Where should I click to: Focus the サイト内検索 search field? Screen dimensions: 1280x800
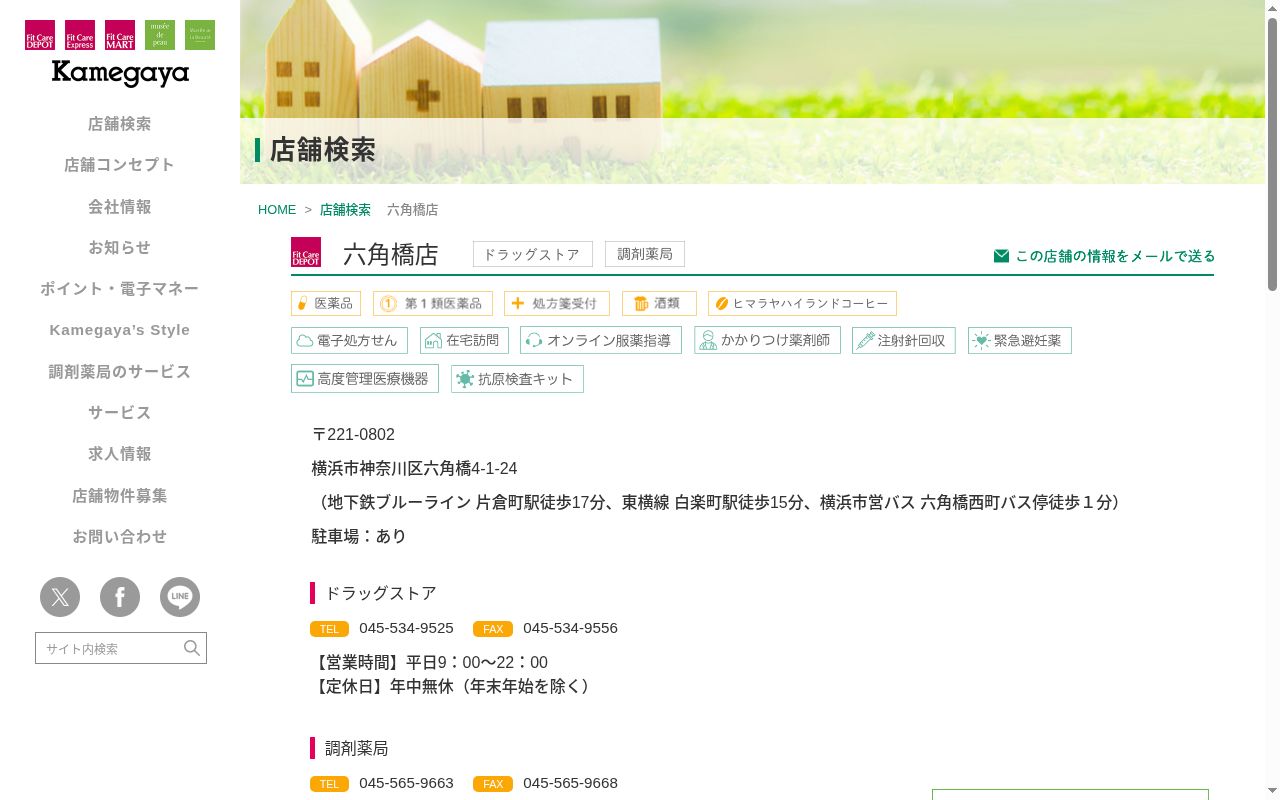pos(110,648)
